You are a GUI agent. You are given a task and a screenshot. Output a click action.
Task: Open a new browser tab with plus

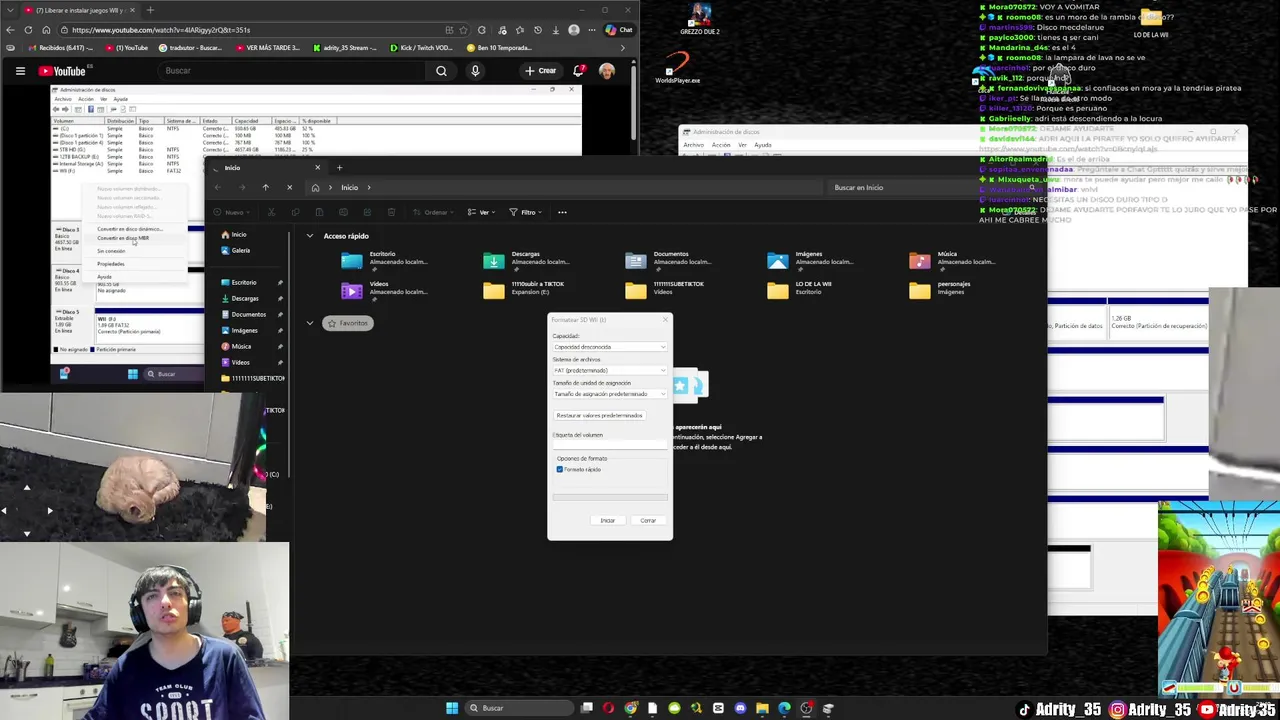click(x=150, y=10)
